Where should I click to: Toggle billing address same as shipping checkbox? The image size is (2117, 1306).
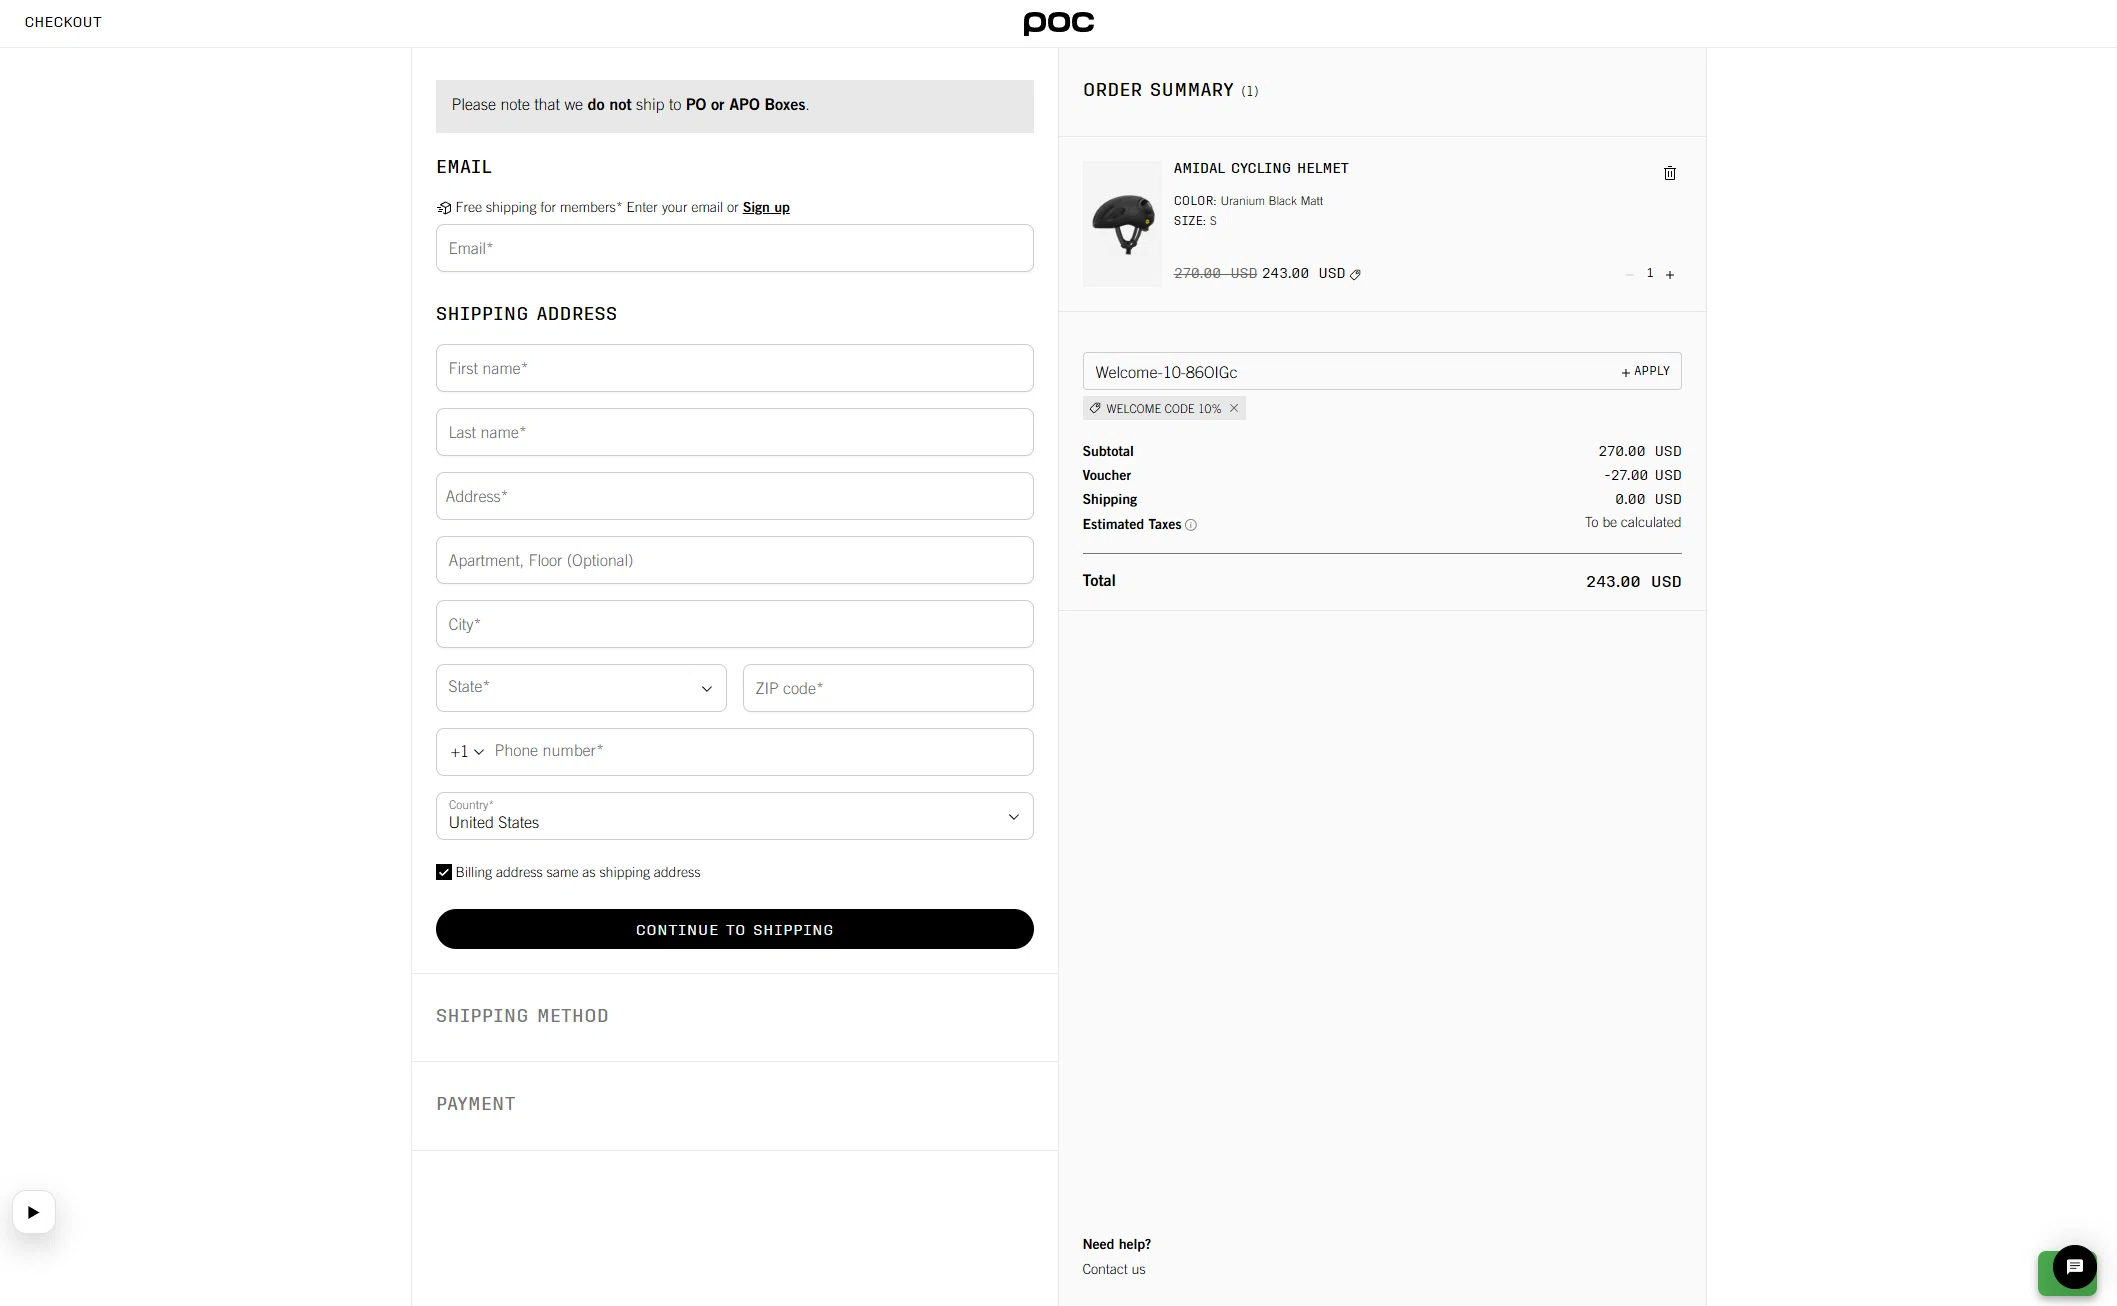pos(444,872)
